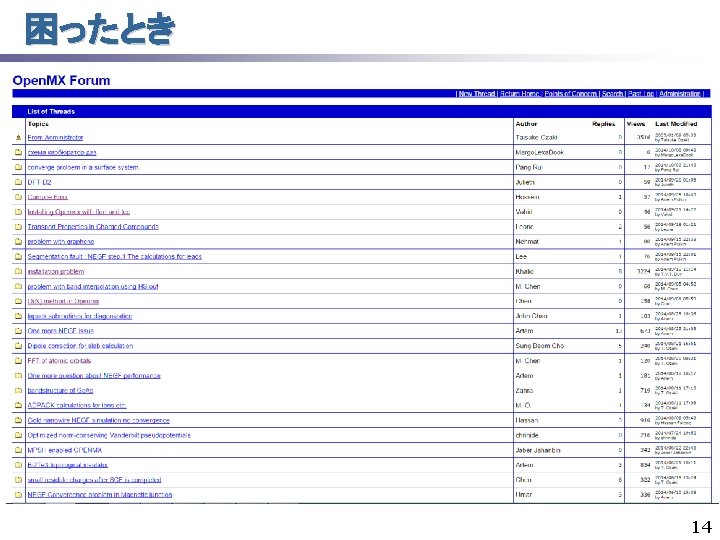Click folder icon beside problem with graphene
The image size is (720, 540).
[x=18, y=242]
